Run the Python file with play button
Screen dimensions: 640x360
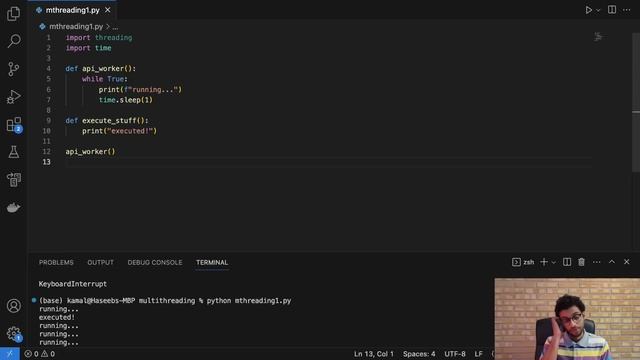tap(588, 10)
